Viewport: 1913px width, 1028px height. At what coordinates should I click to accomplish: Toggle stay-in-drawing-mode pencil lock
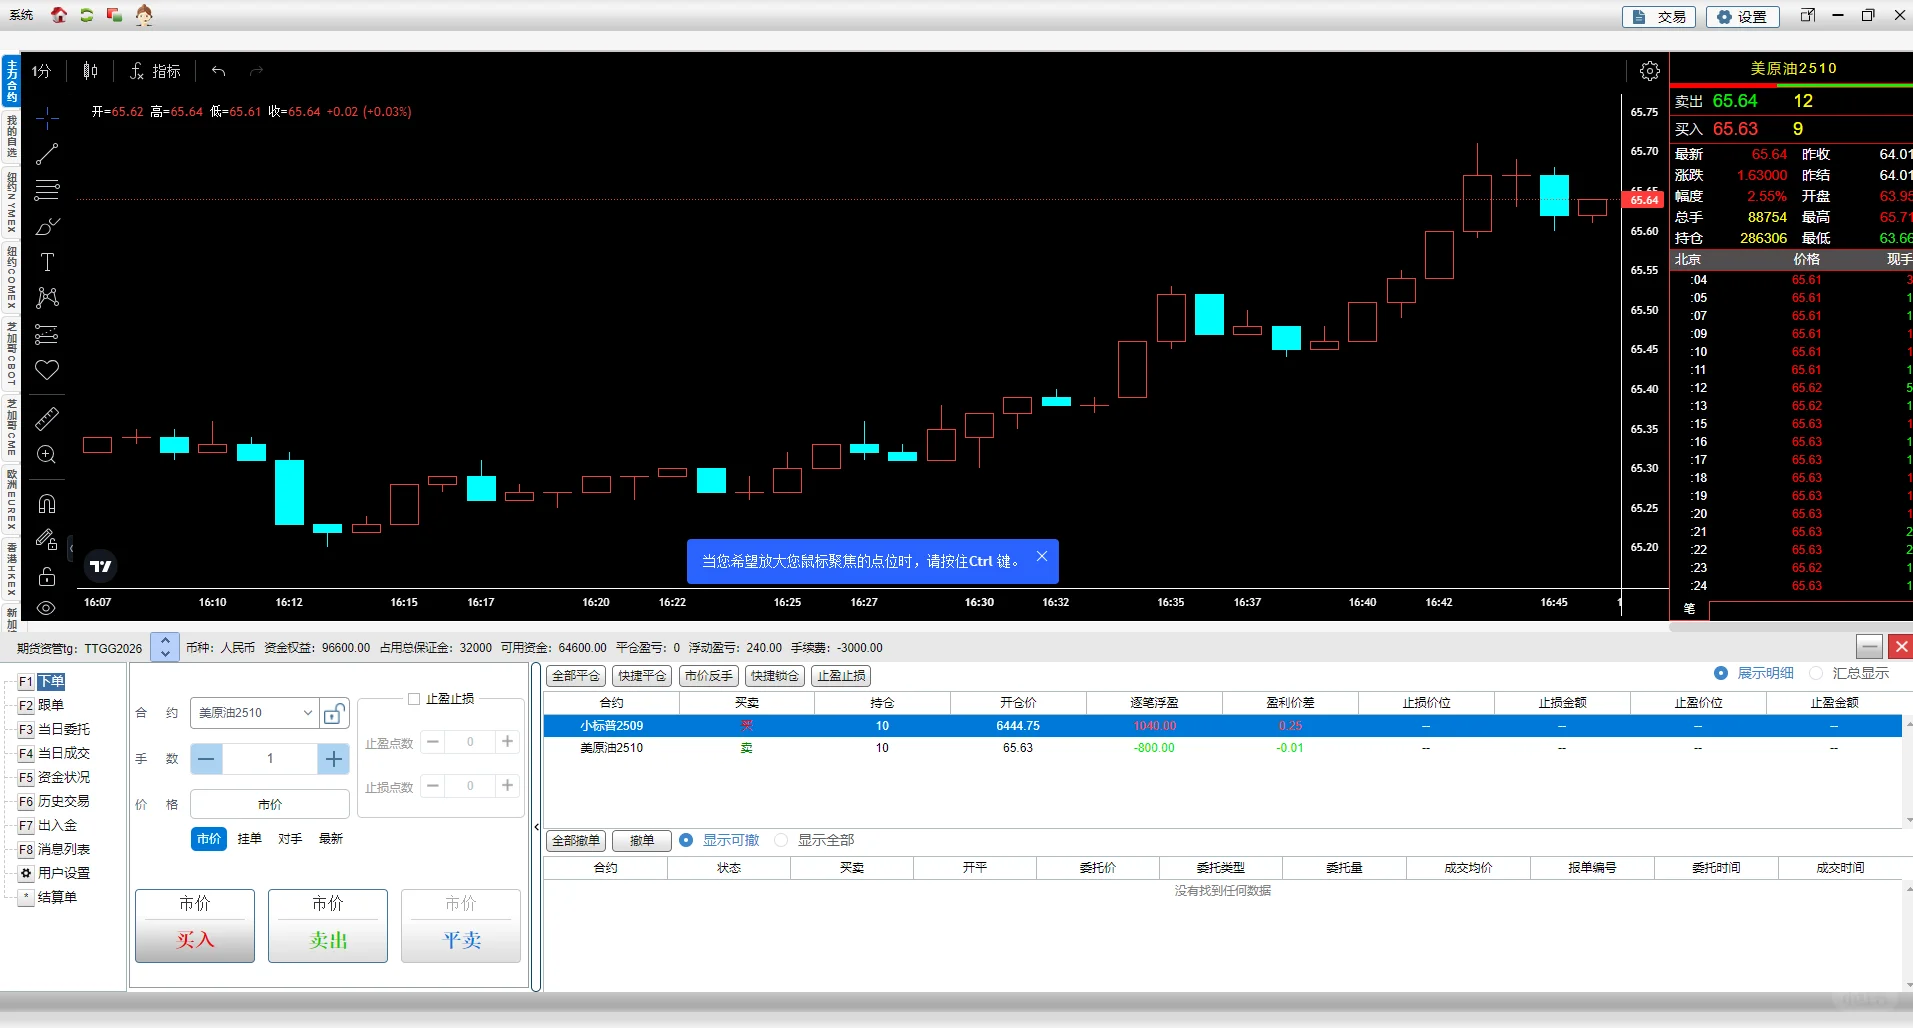pos(47,540)
